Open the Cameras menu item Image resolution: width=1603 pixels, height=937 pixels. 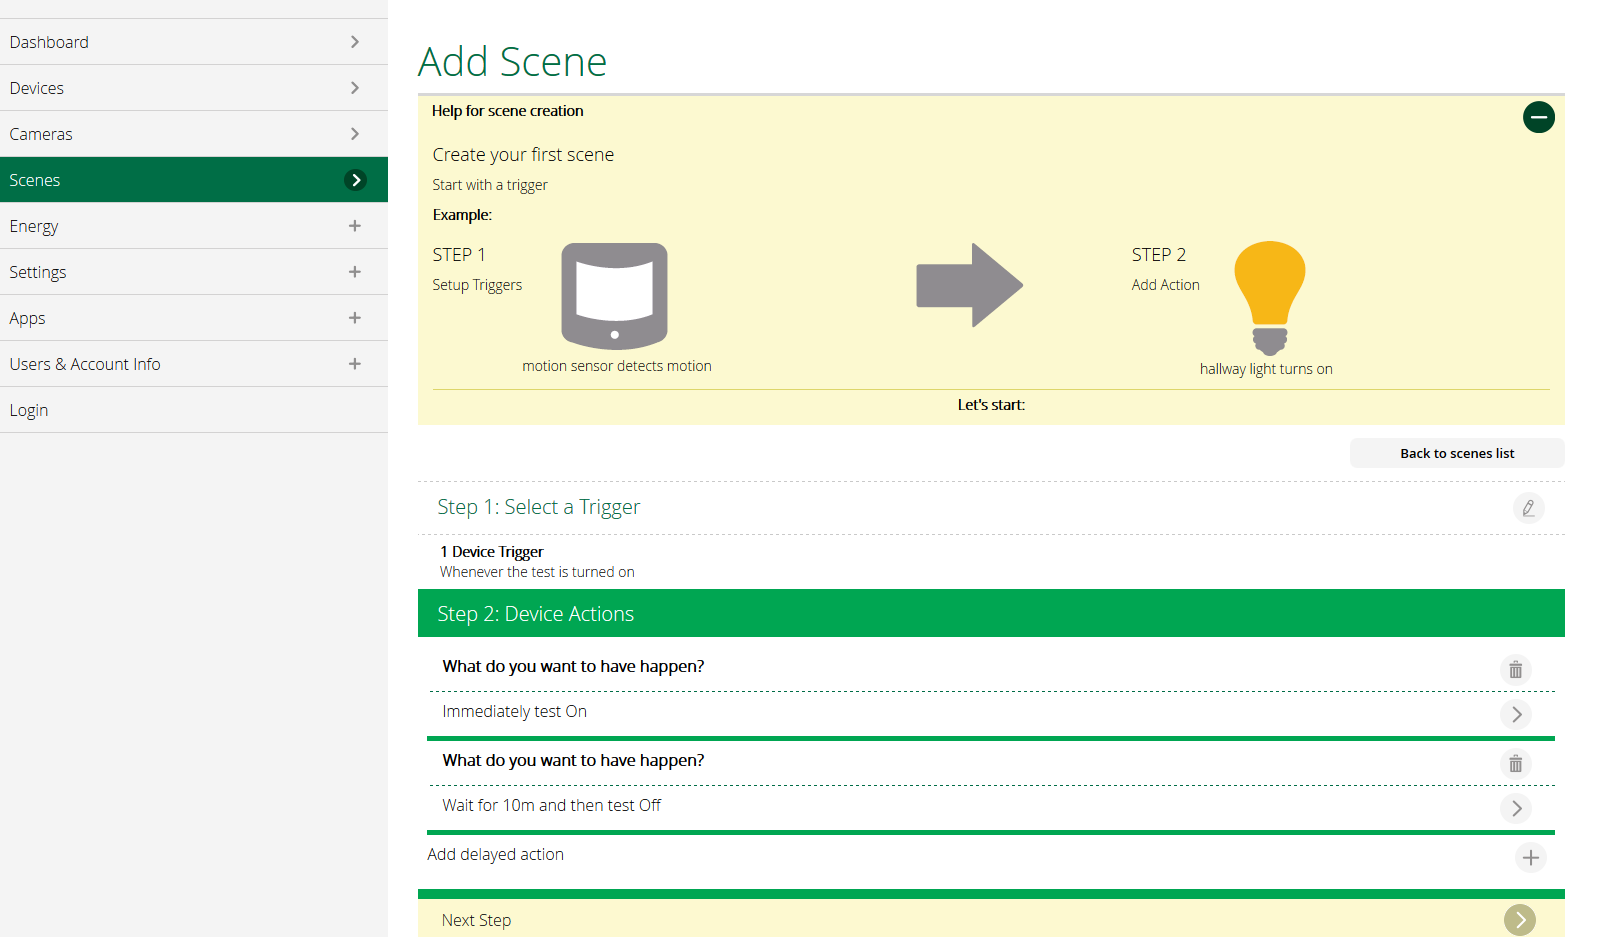(x=194, y=134)
